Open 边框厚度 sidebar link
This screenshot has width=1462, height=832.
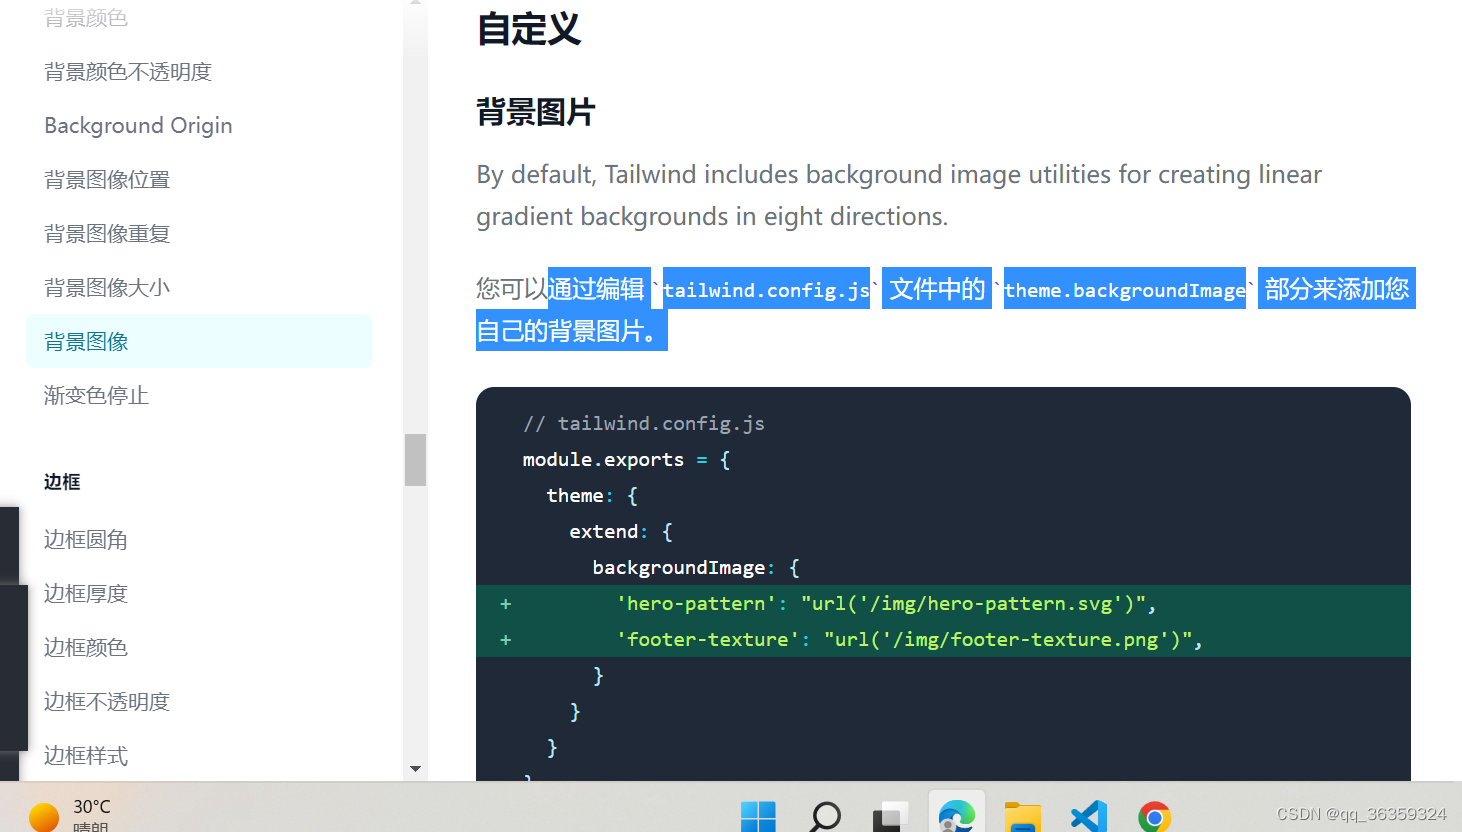tap(86, 594)
